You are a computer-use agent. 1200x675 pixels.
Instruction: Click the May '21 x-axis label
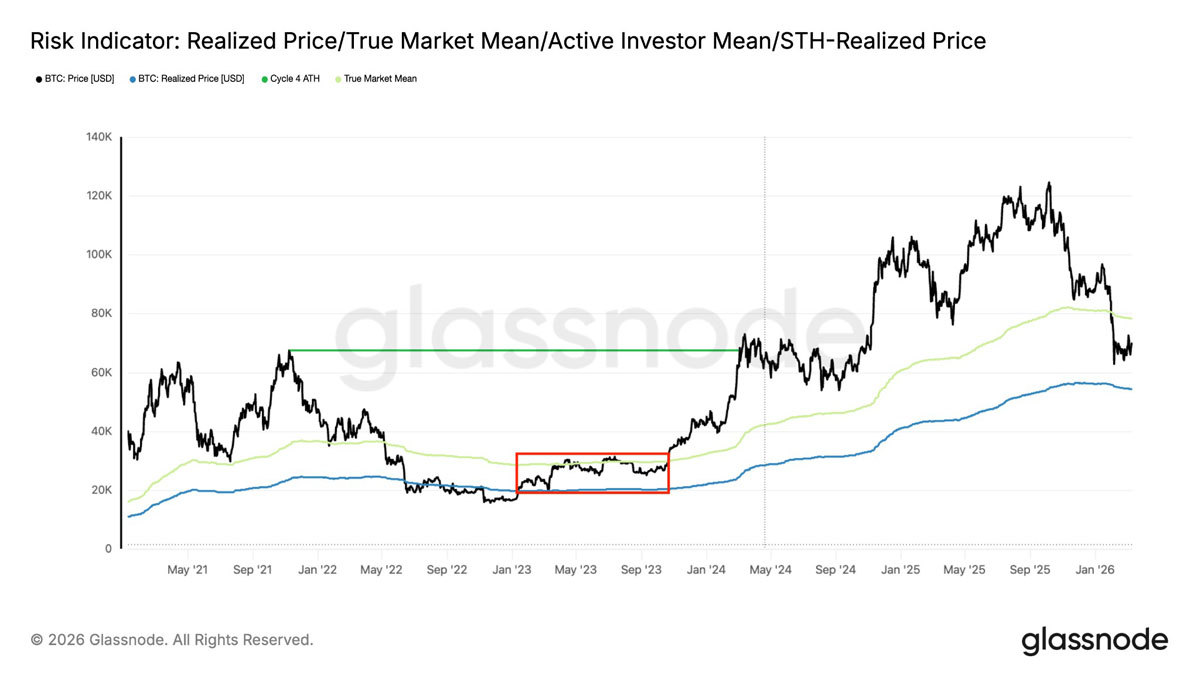(x=187, y=570)
